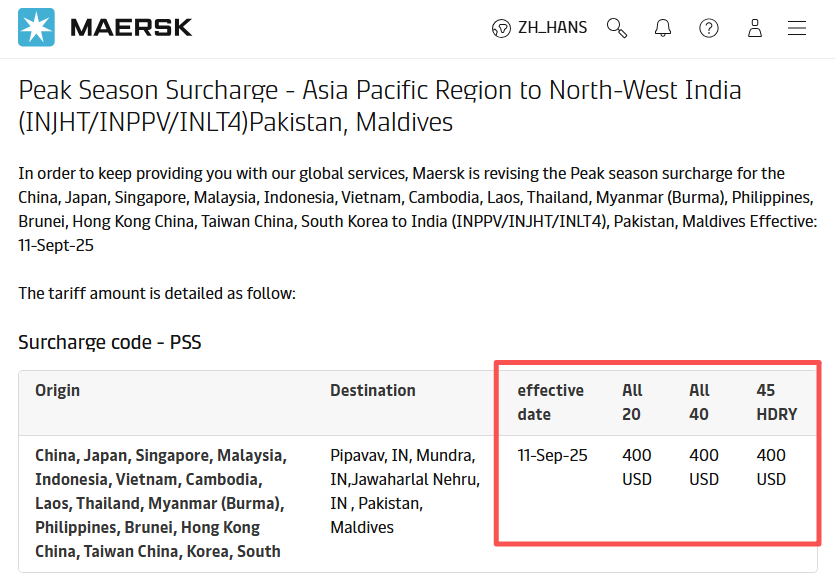Open the help question mark icon
Viewport: 835px width, 585px height.
(709, 28)
